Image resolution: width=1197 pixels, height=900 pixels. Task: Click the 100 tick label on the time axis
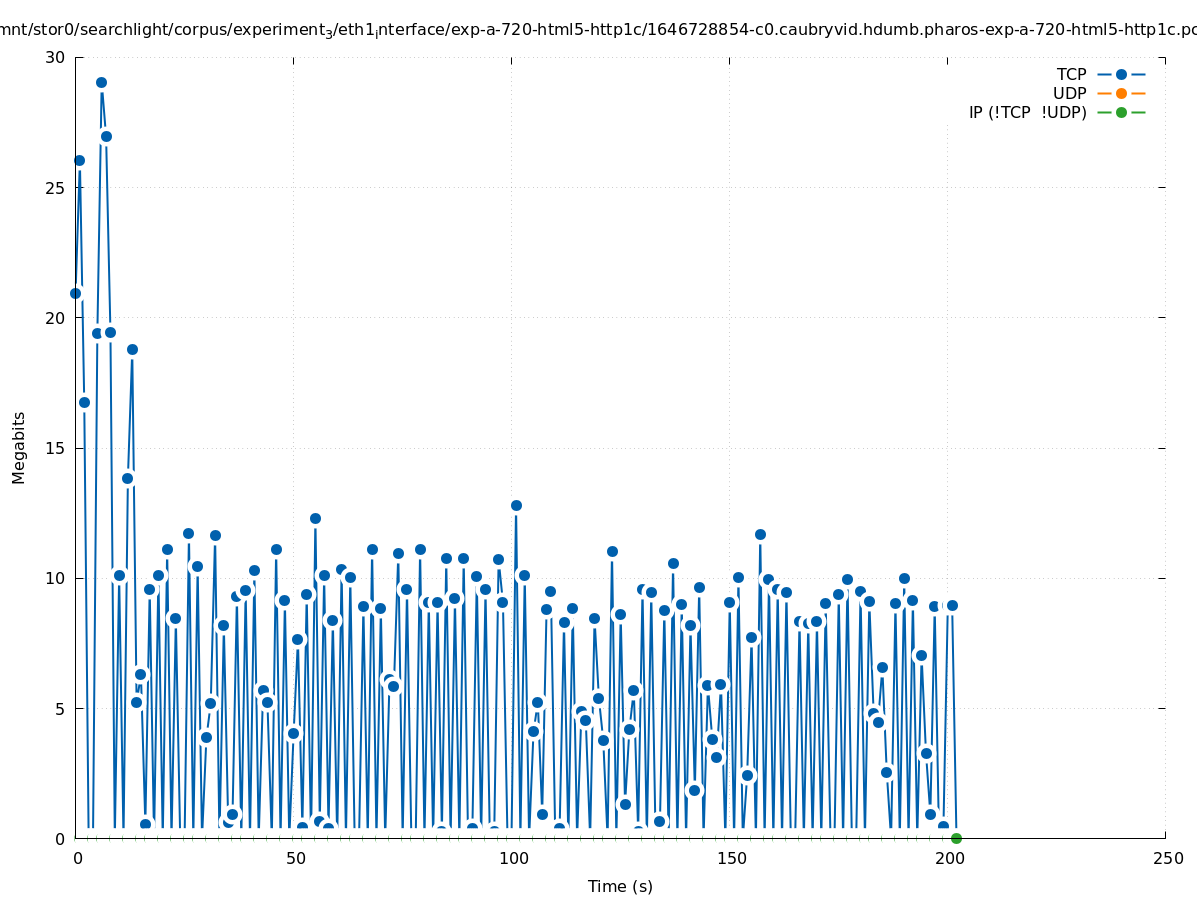(x=513, y=858)
